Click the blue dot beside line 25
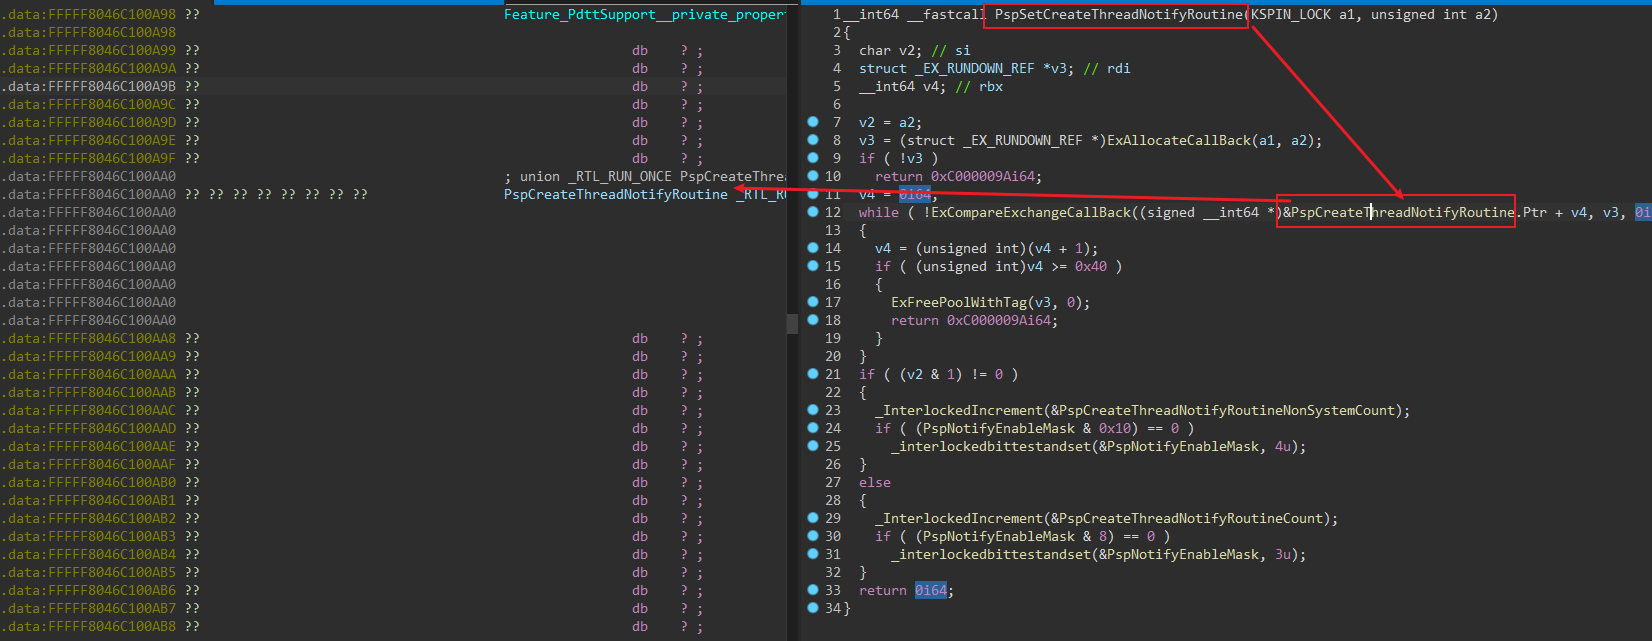The image size is (1652, 641). click(813, 445)
